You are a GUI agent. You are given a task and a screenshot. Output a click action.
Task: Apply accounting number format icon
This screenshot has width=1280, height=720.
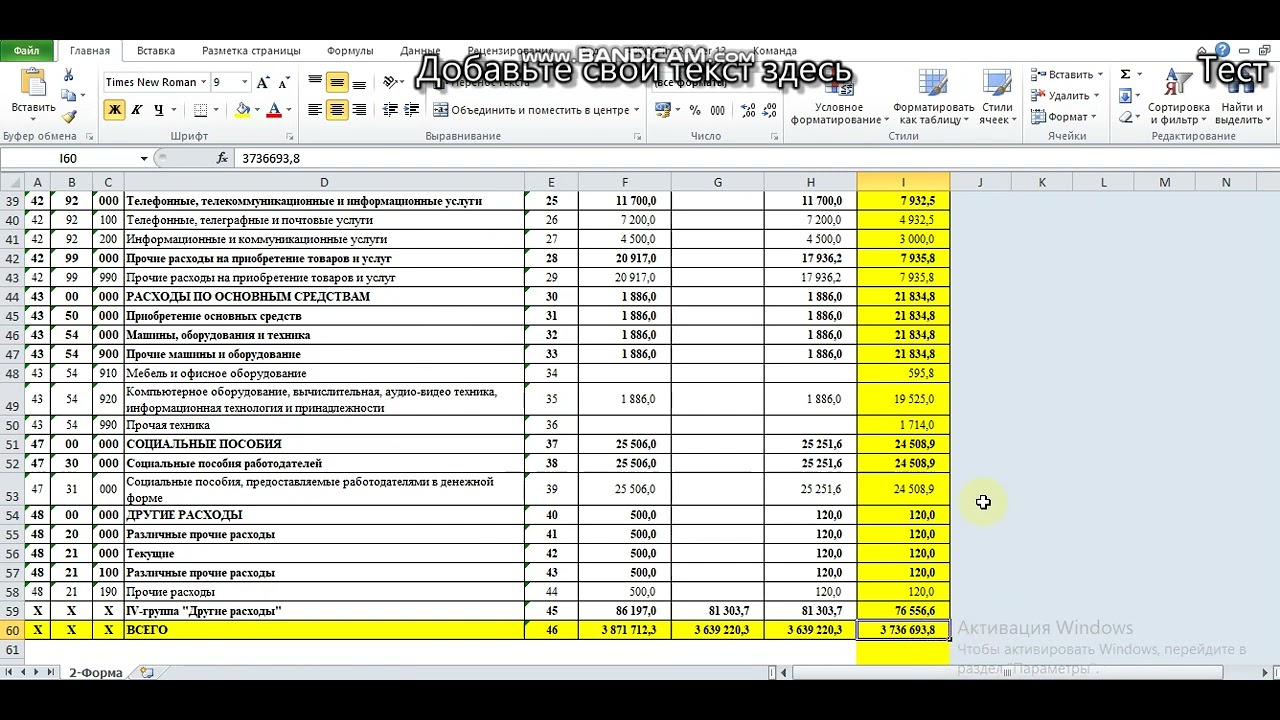click(x=665, y=110)
